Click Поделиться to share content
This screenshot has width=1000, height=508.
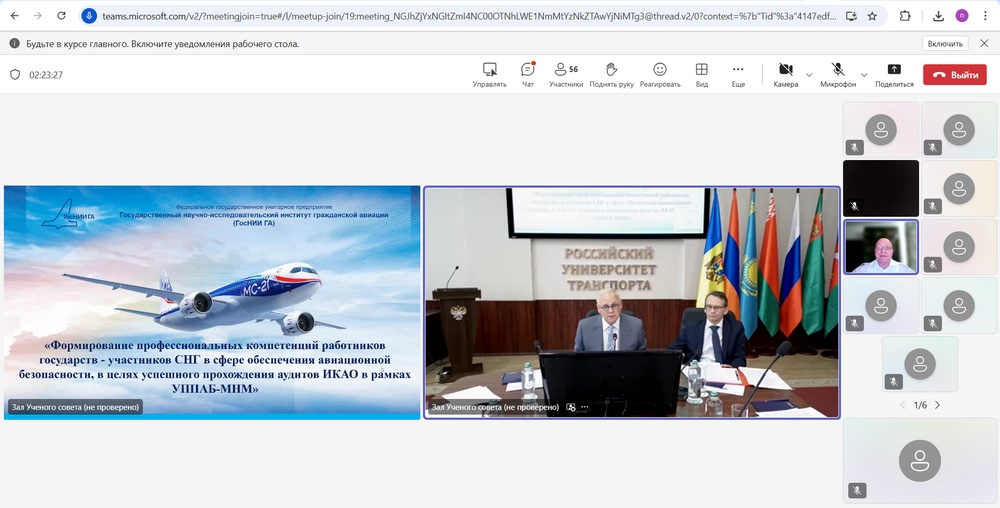(x=894, y=75)
